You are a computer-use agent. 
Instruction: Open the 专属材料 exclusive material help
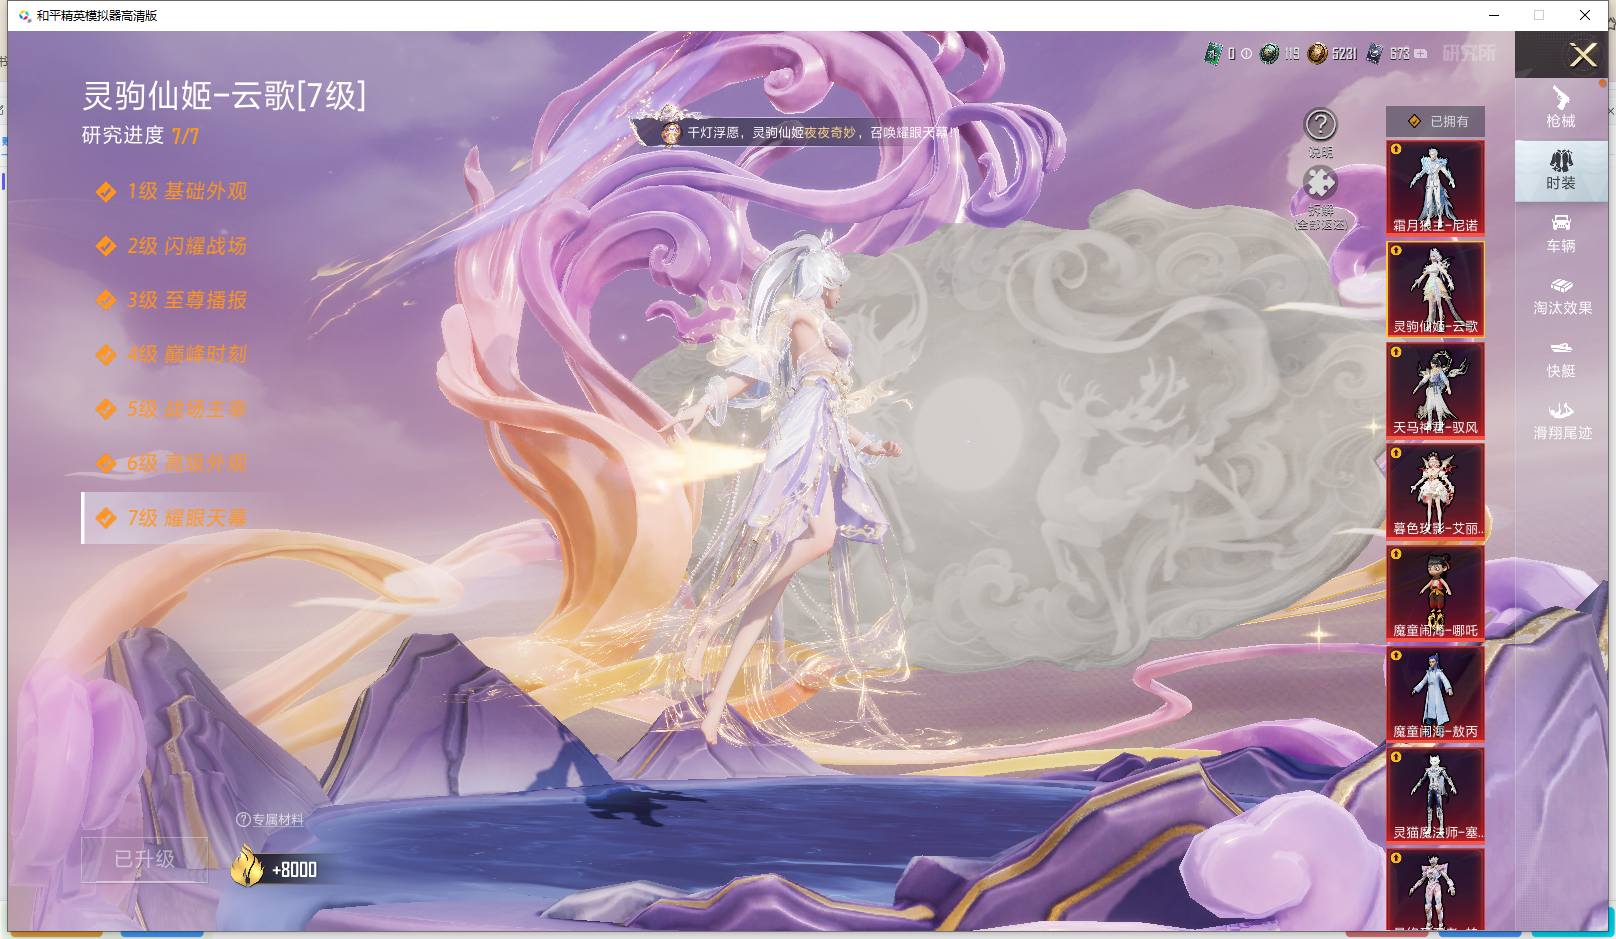tap(270, 820)
